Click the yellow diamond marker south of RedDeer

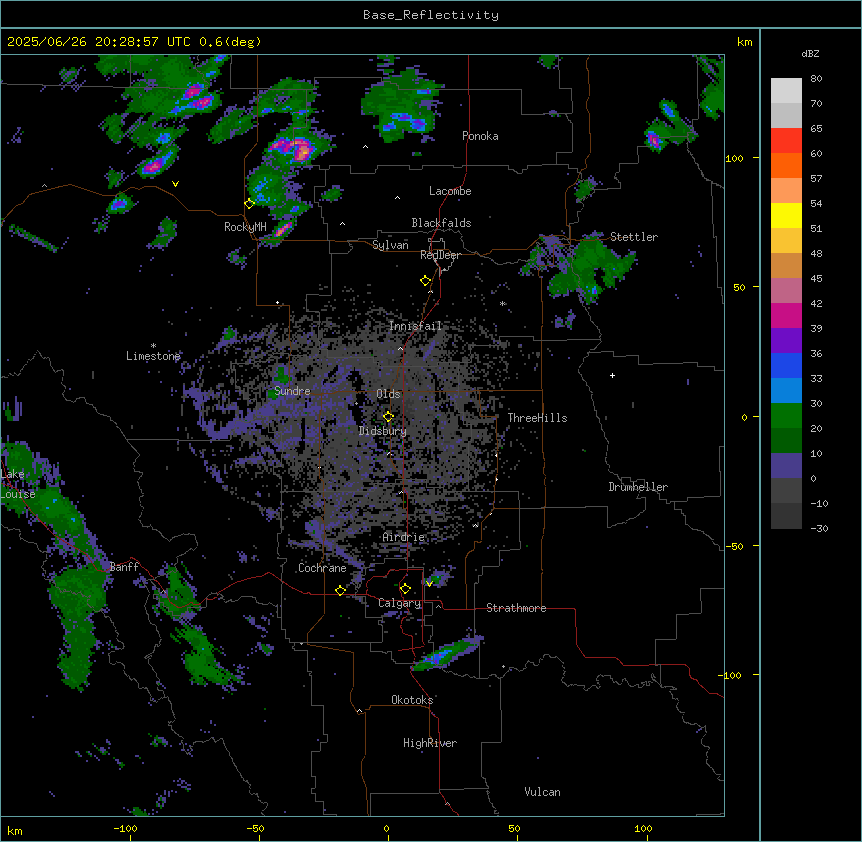425,280
